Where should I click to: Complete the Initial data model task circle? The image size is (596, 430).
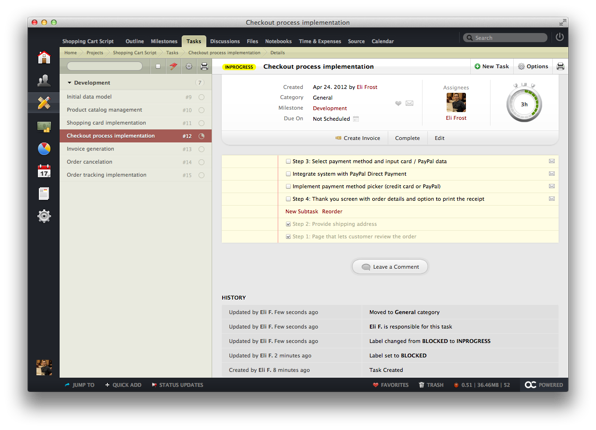click(201, 97)
